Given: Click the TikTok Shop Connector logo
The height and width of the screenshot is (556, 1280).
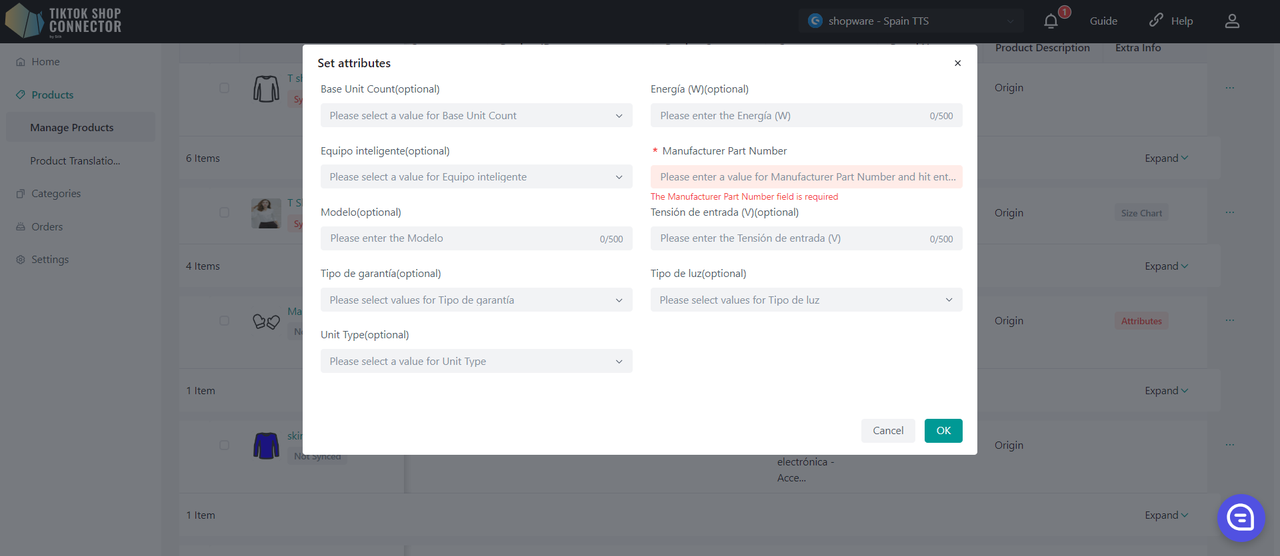Looking at the screenshot, I should [x=64, y=21].
